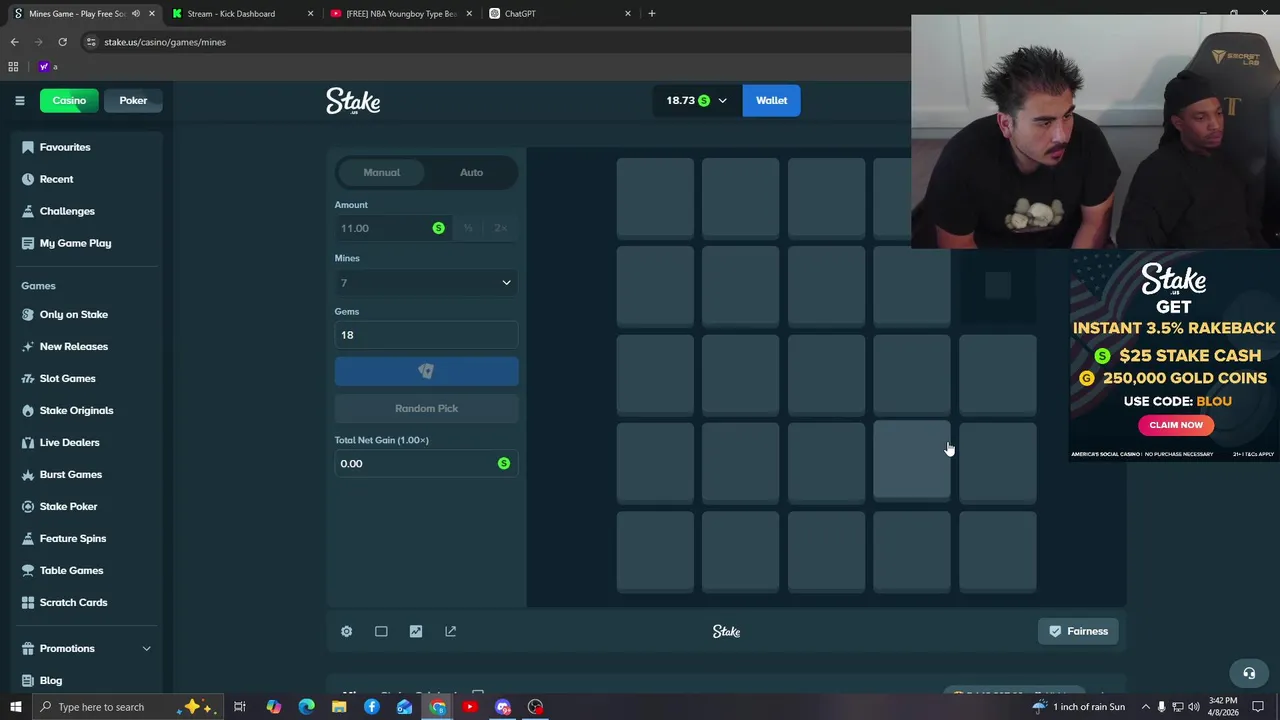This screenshot has width=1280, height=720.
Task: Open Recent in sidebar
Action: [88, 179]
